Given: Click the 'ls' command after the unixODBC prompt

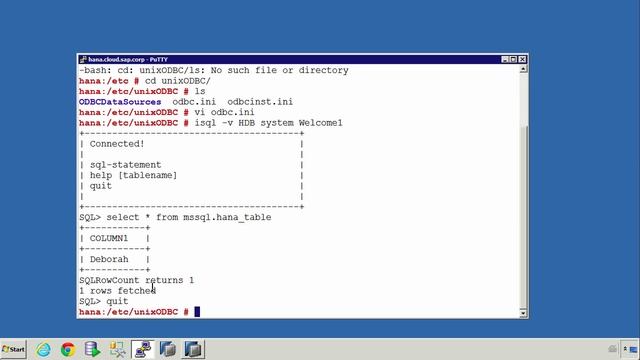Looking at the screenshot, I should (x=200, y=91).
